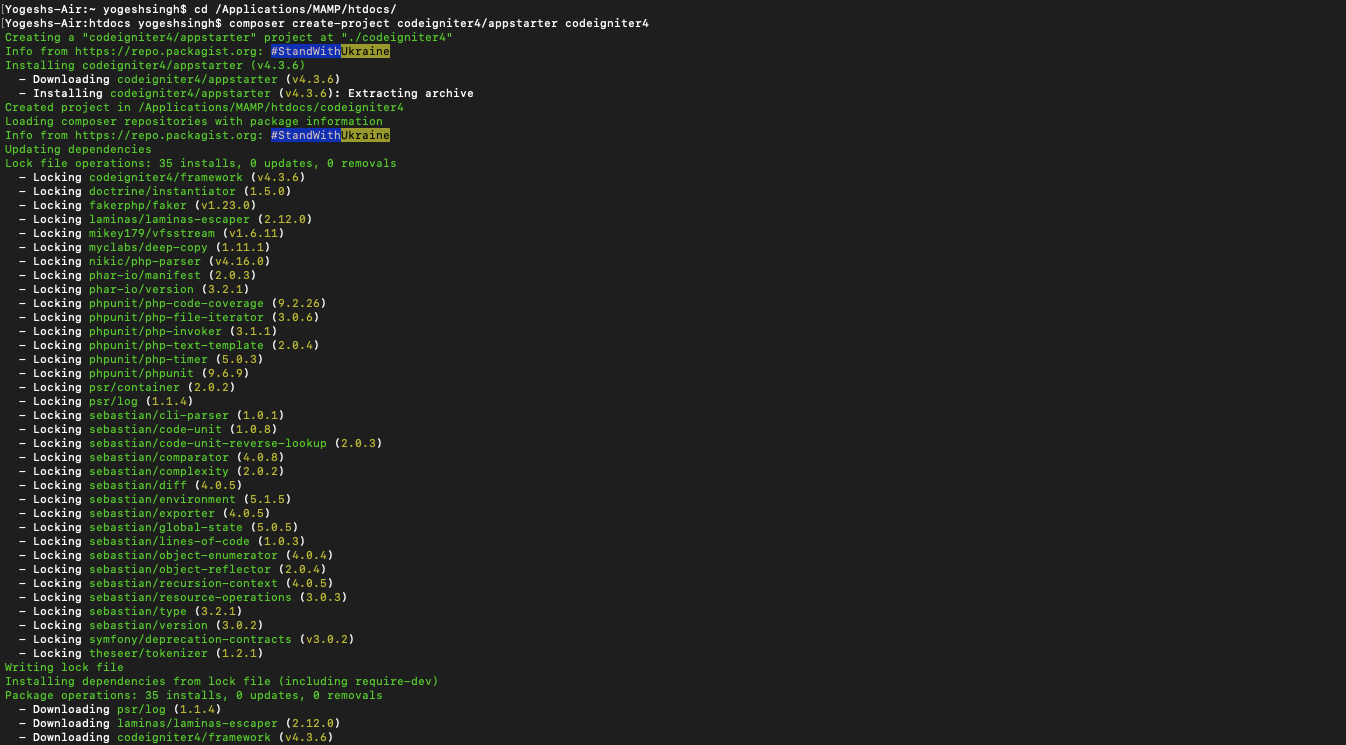Viewport: 1346px width, 745px height.
Task: Click psr/log in the Locking list
Action: click(114, 401)
